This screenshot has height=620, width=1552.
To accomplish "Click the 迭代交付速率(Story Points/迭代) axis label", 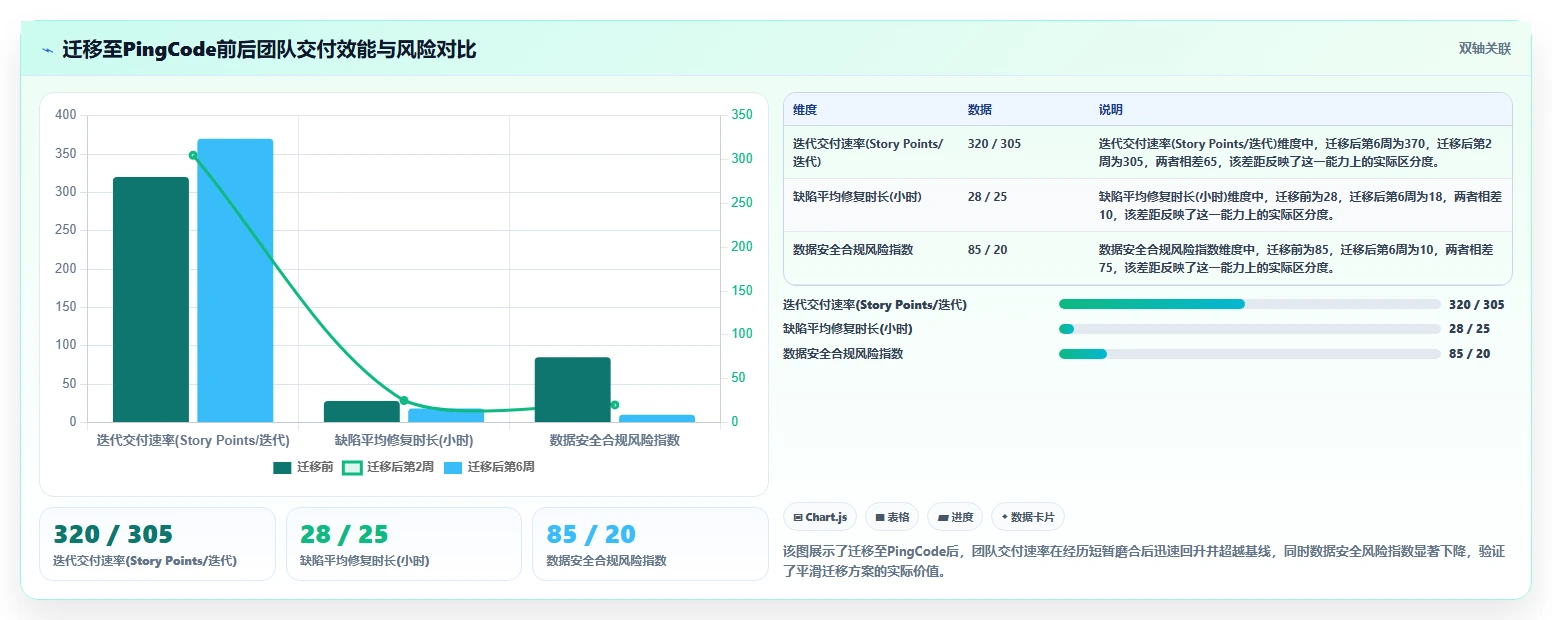I will (193, 440).
